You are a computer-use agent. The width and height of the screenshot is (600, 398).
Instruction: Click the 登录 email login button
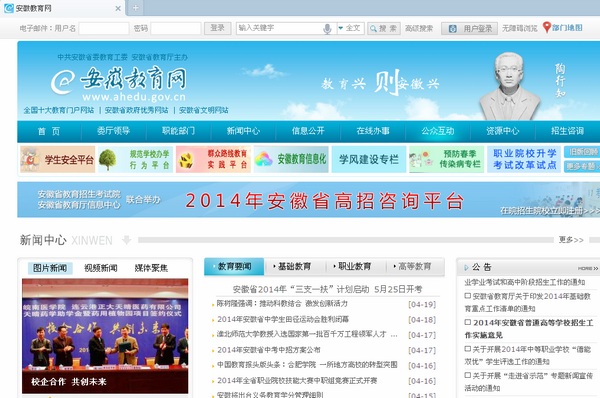217,28
